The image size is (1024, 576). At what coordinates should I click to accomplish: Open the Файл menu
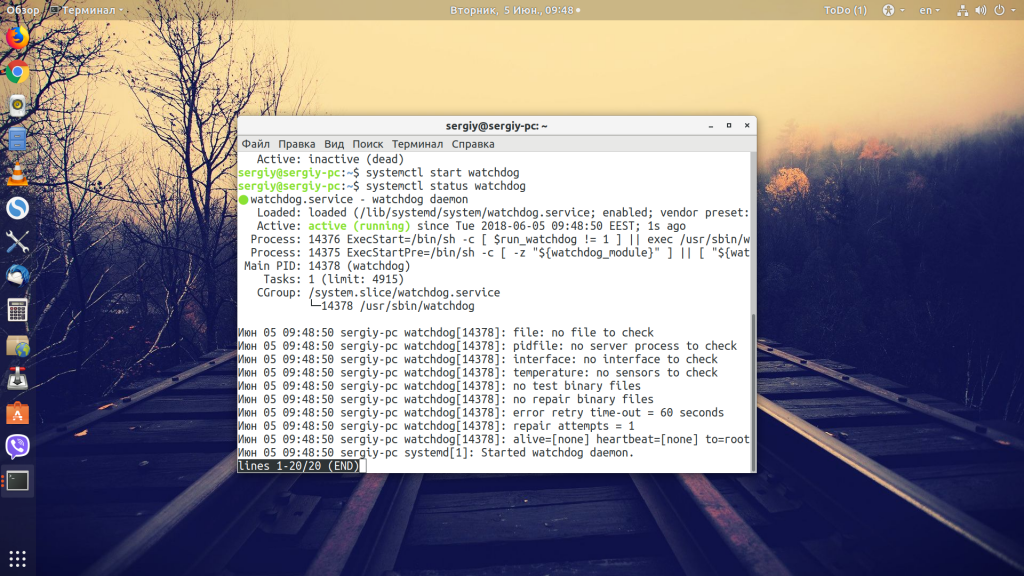coord(255,144)
